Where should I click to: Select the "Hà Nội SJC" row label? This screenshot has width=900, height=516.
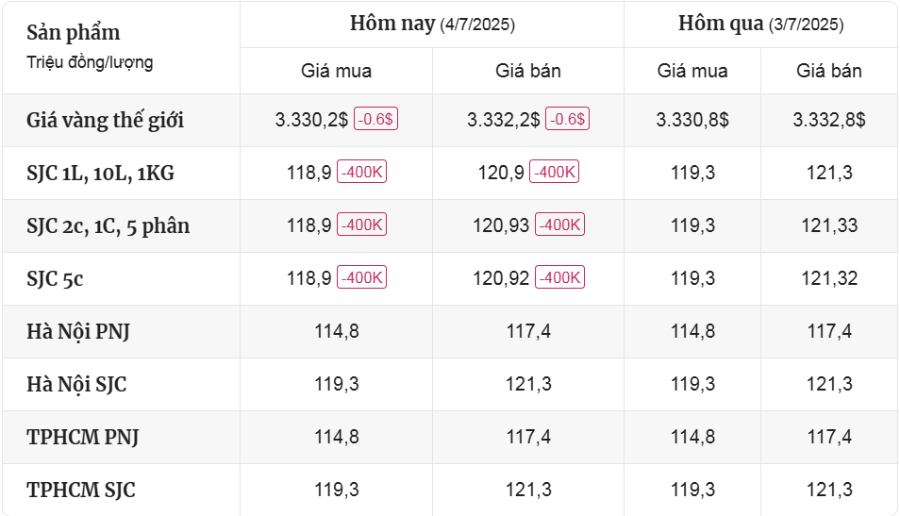pos(77,385)
